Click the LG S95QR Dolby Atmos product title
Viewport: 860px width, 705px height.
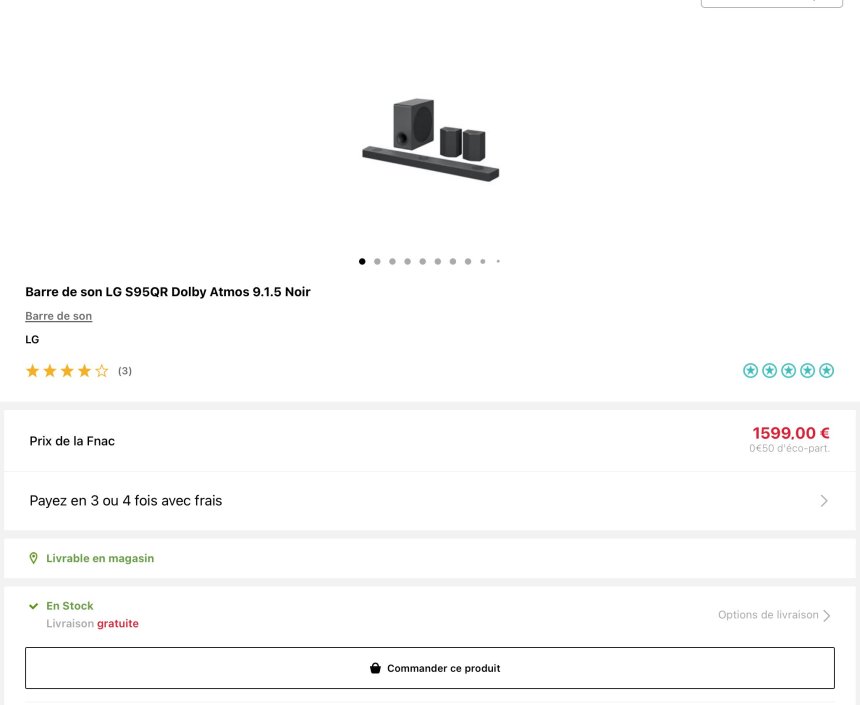pyautogui.click(x=168, y=292)
